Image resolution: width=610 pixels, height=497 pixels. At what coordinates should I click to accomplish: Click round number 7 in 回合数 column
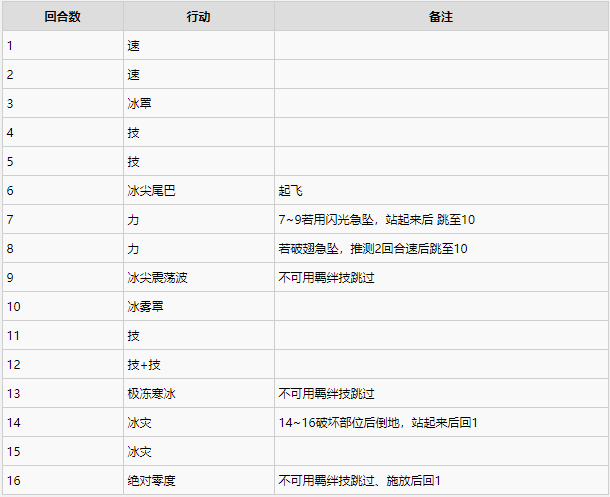point(10,220)
